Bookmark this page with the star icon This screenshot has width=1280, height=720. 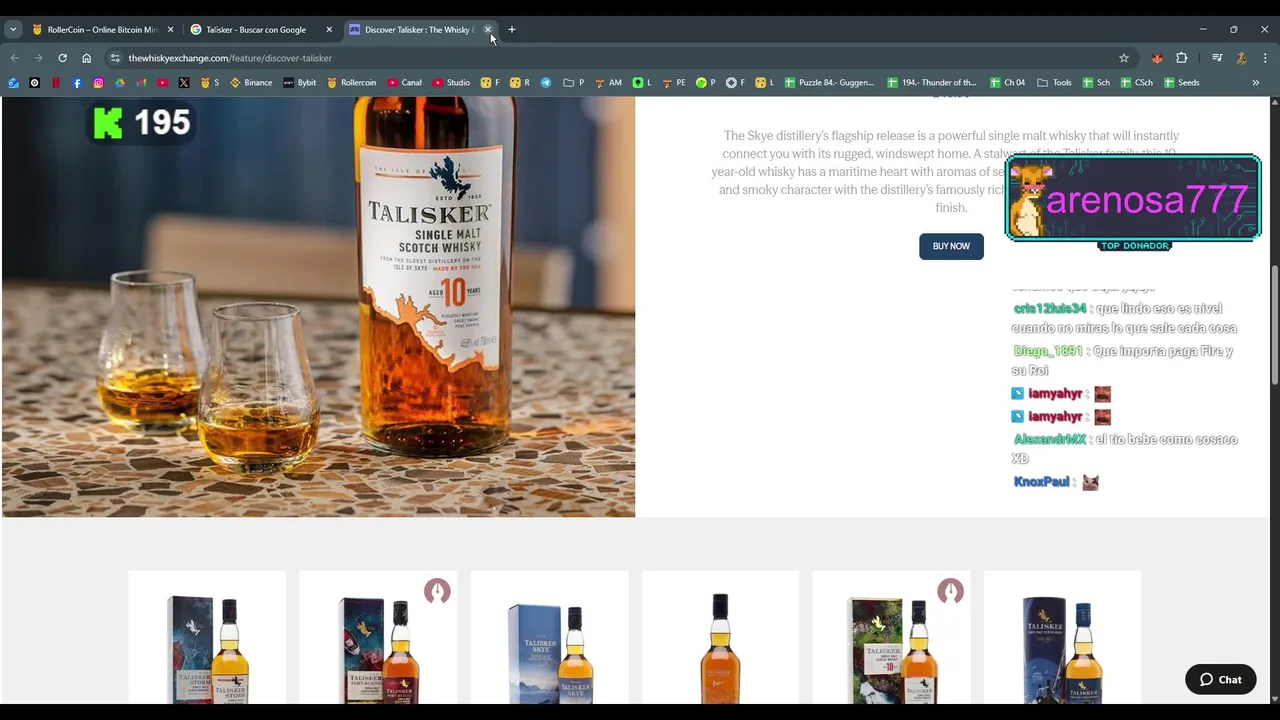(x=1124, y=58)
